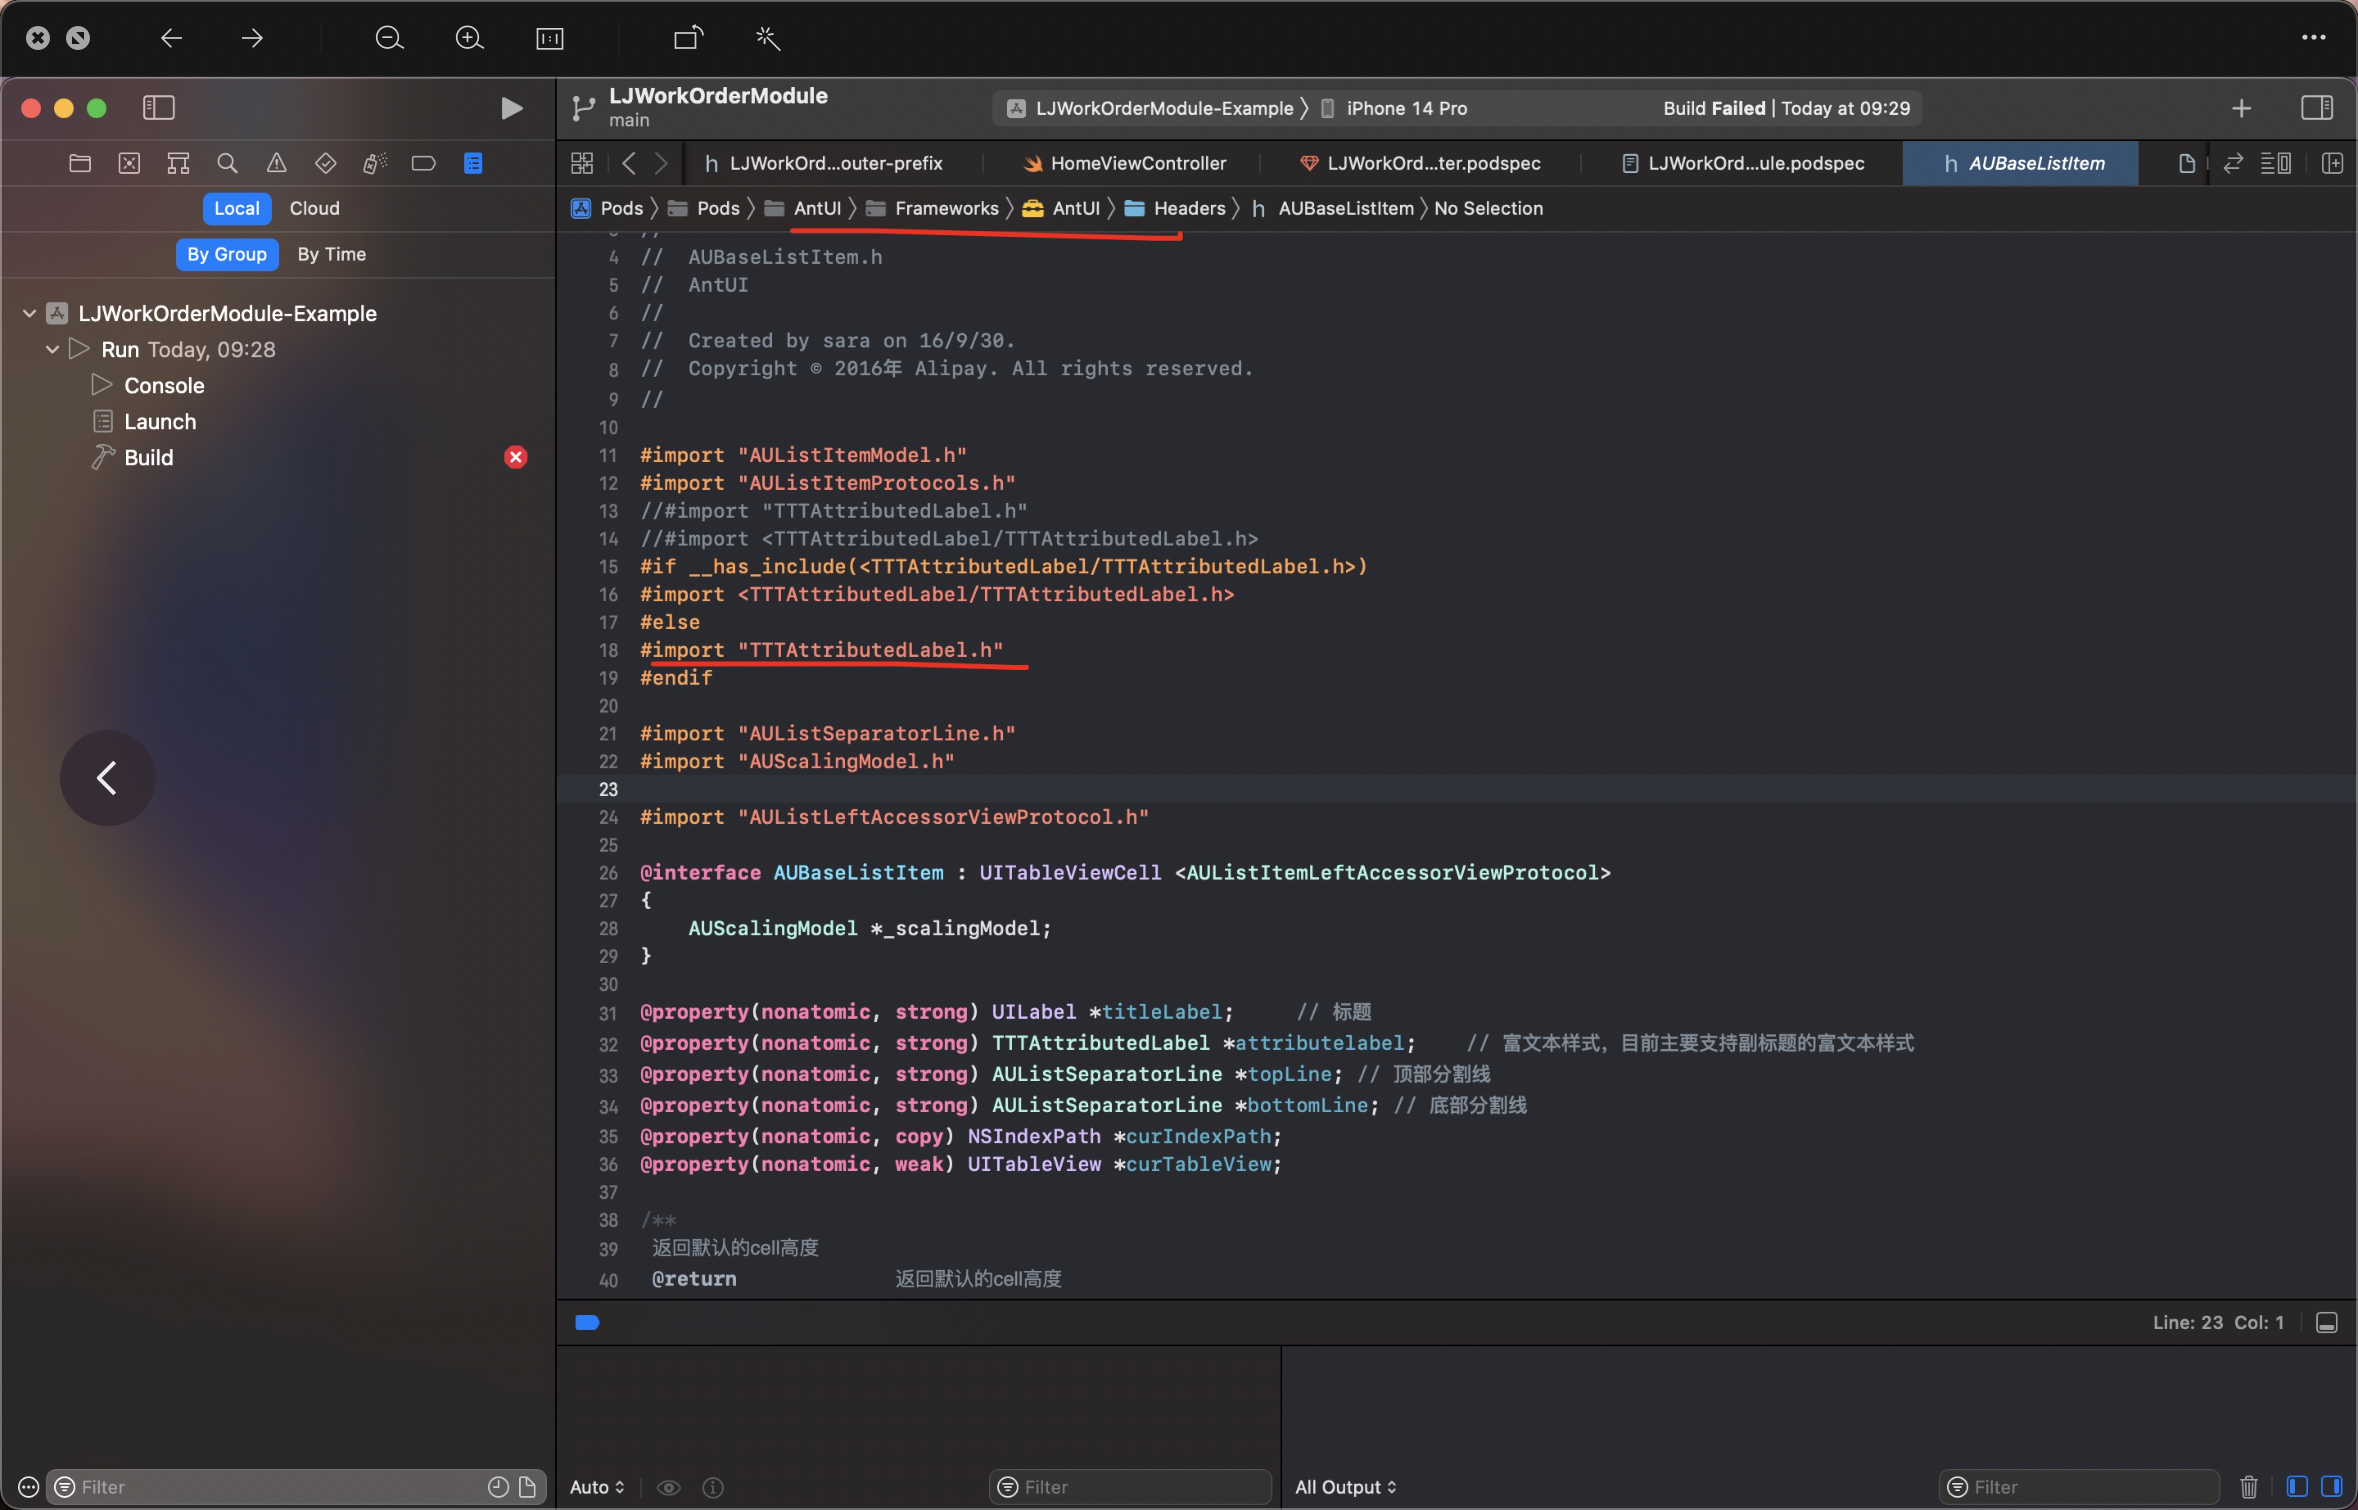Select the Cloud reports tab
Viewport: 2358px width, 1510px height.
tap(314, 208)
